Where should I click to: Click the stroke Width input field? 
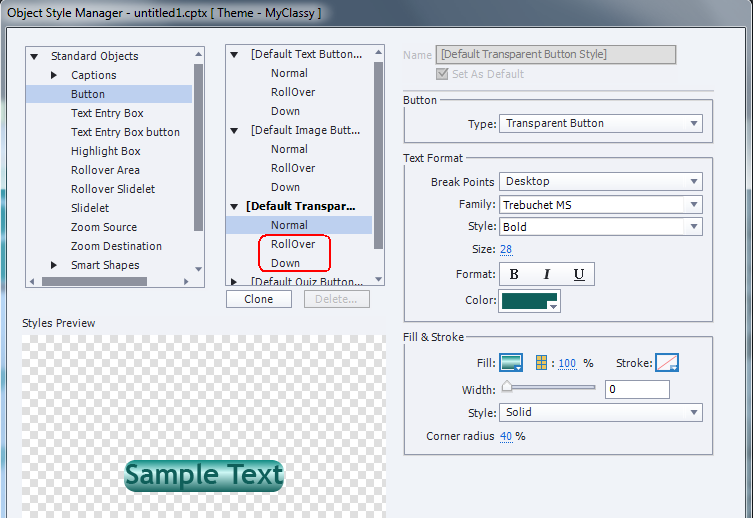(x=637, y=389)
